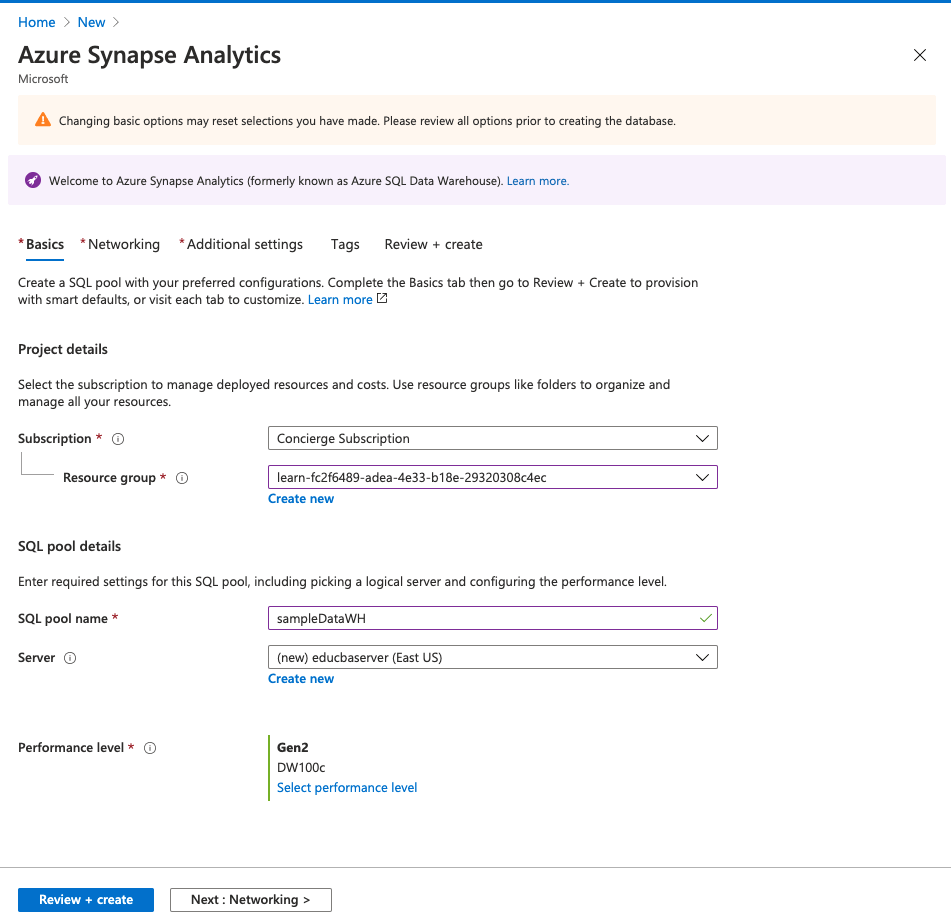
Task: Close the Azure Synapse Analytics pane
Action: pos(920,55)
